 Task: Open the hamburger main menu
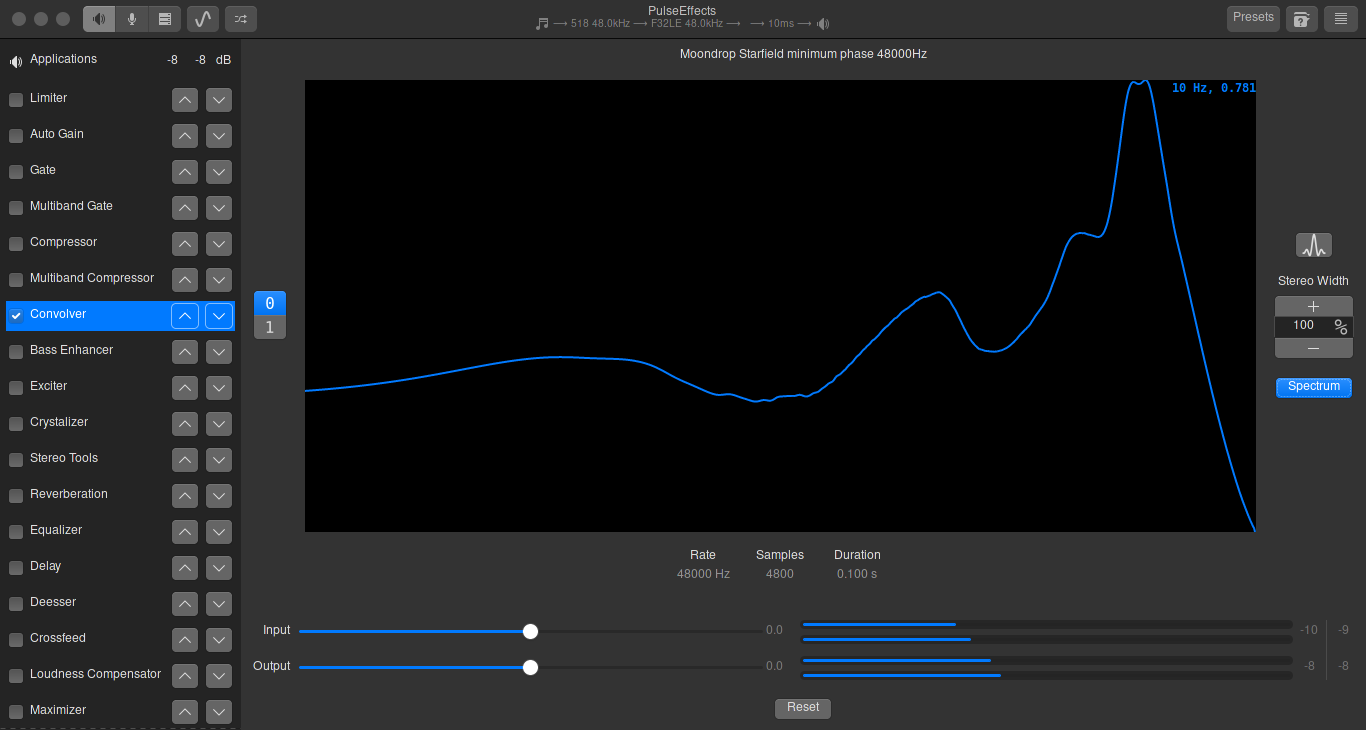click(x=1340, y=19)
